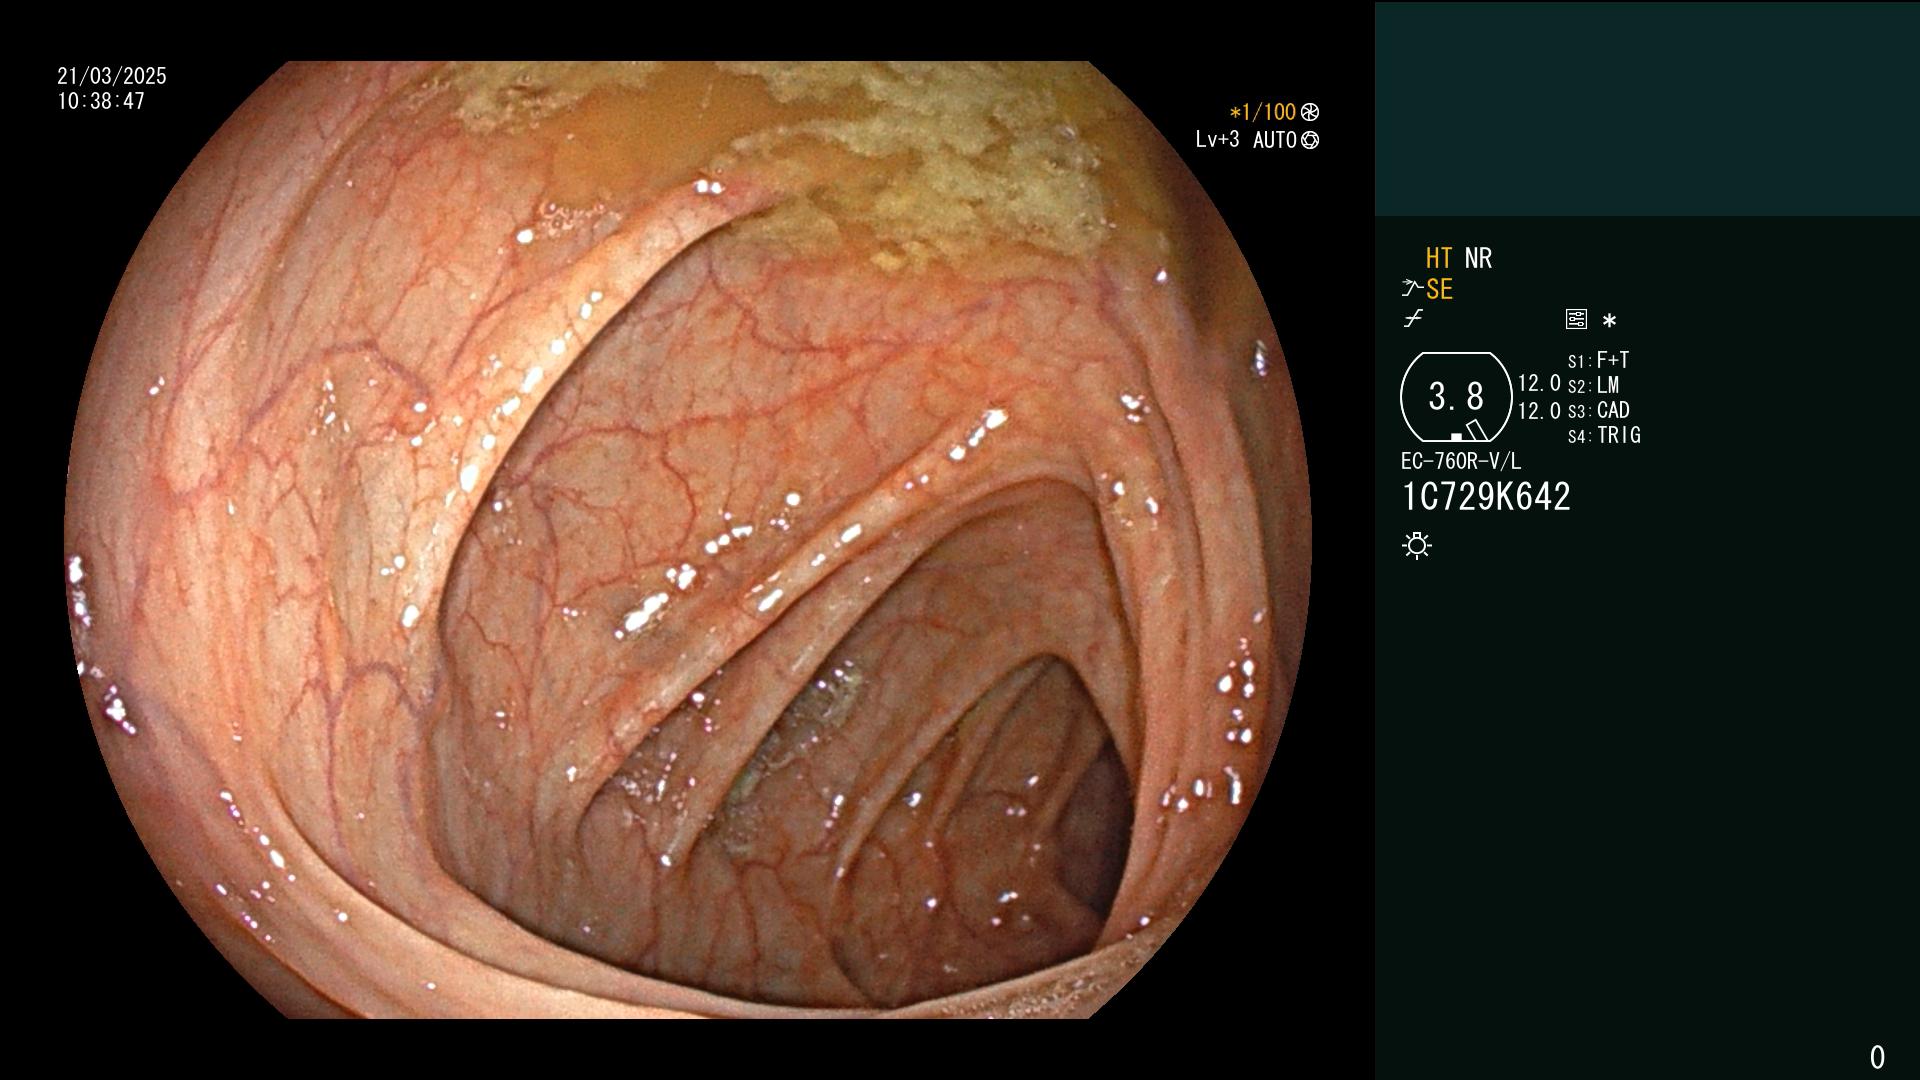This screenshot has height=1080, width=1920.
Task: Click the asterisk symbol next to settings icon
Action: pyautogui.click(x=1609, y=320)
